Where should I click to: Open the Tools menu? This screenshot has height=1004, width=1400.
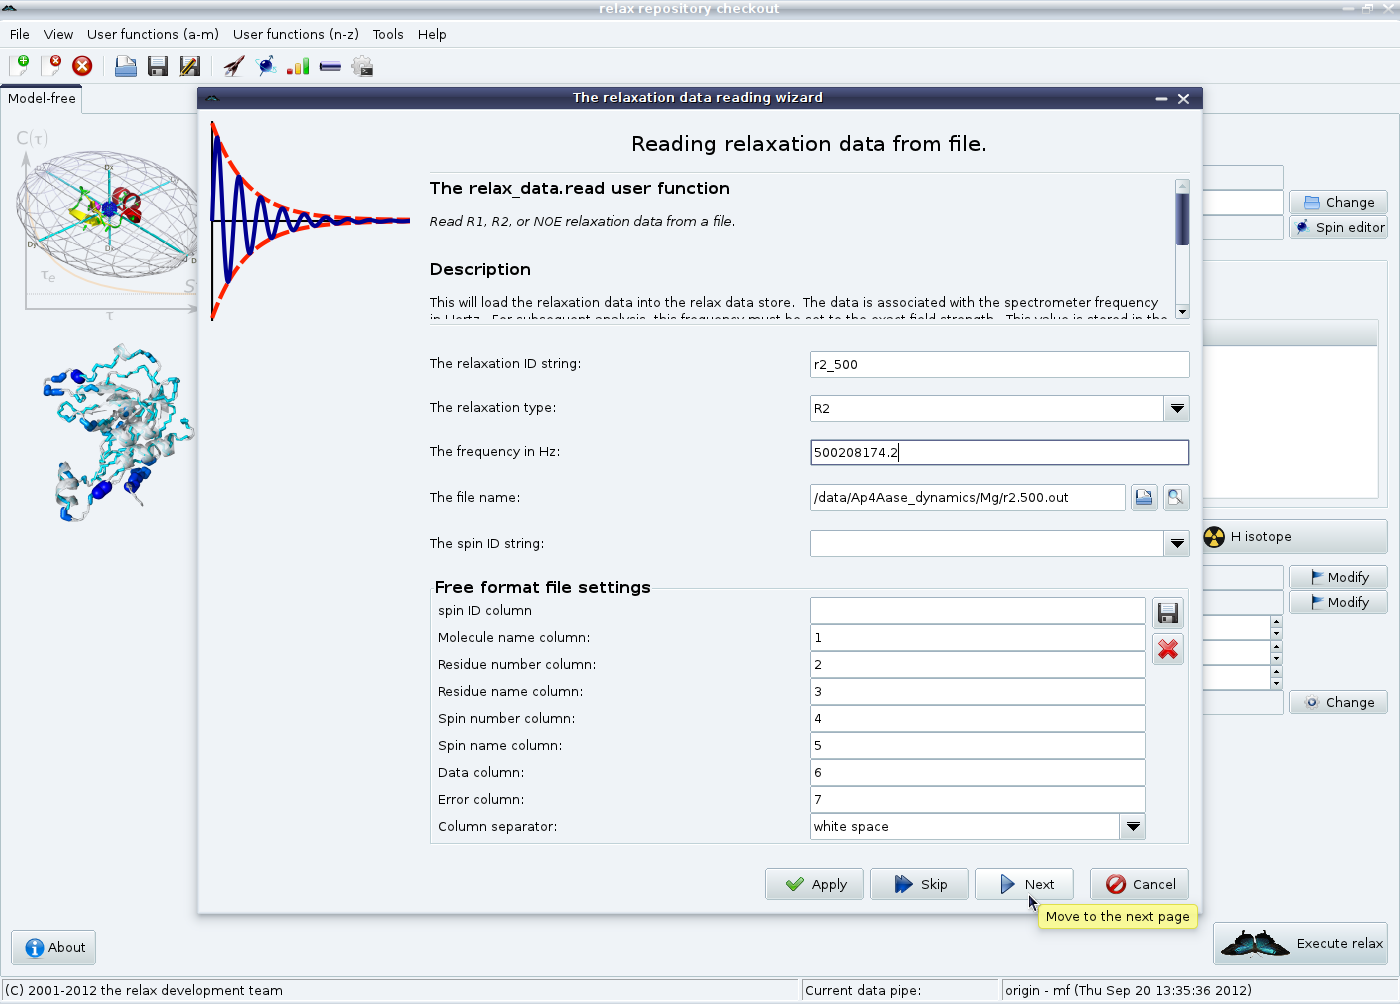pos(388,34)
